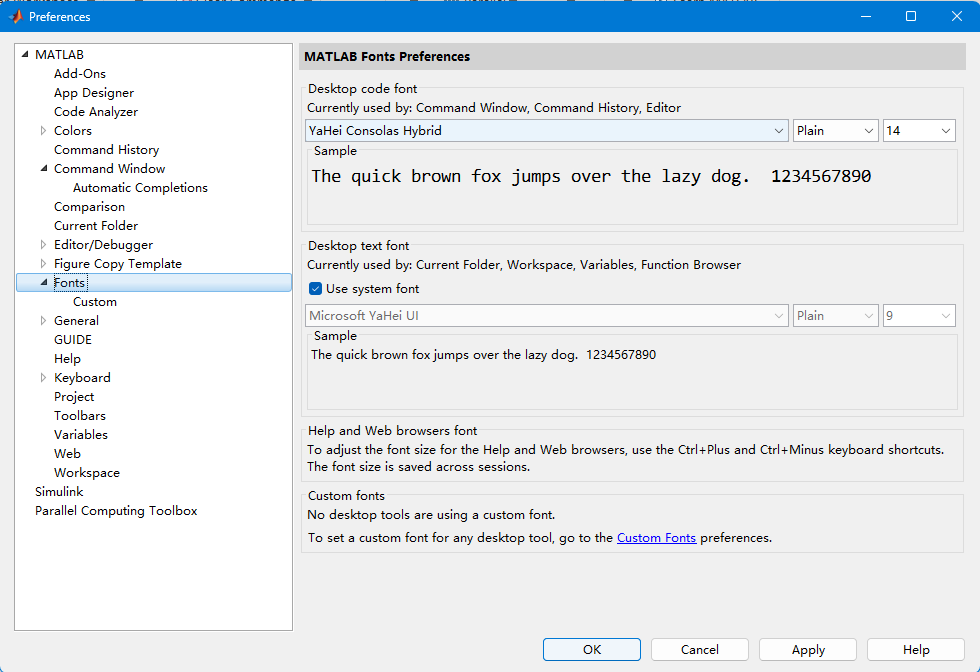Select Current Folder preferences
Screen dimensions: 980x672
(x=96, y=226)
